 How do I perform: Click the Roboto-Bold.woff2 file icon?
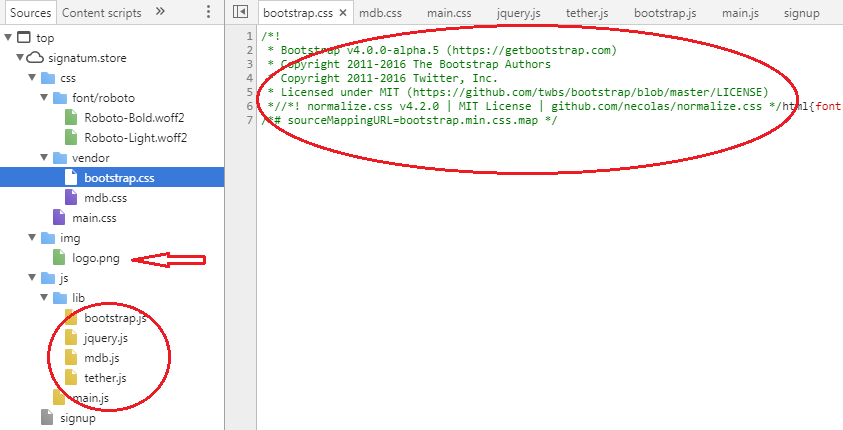[x=71, y=118]
